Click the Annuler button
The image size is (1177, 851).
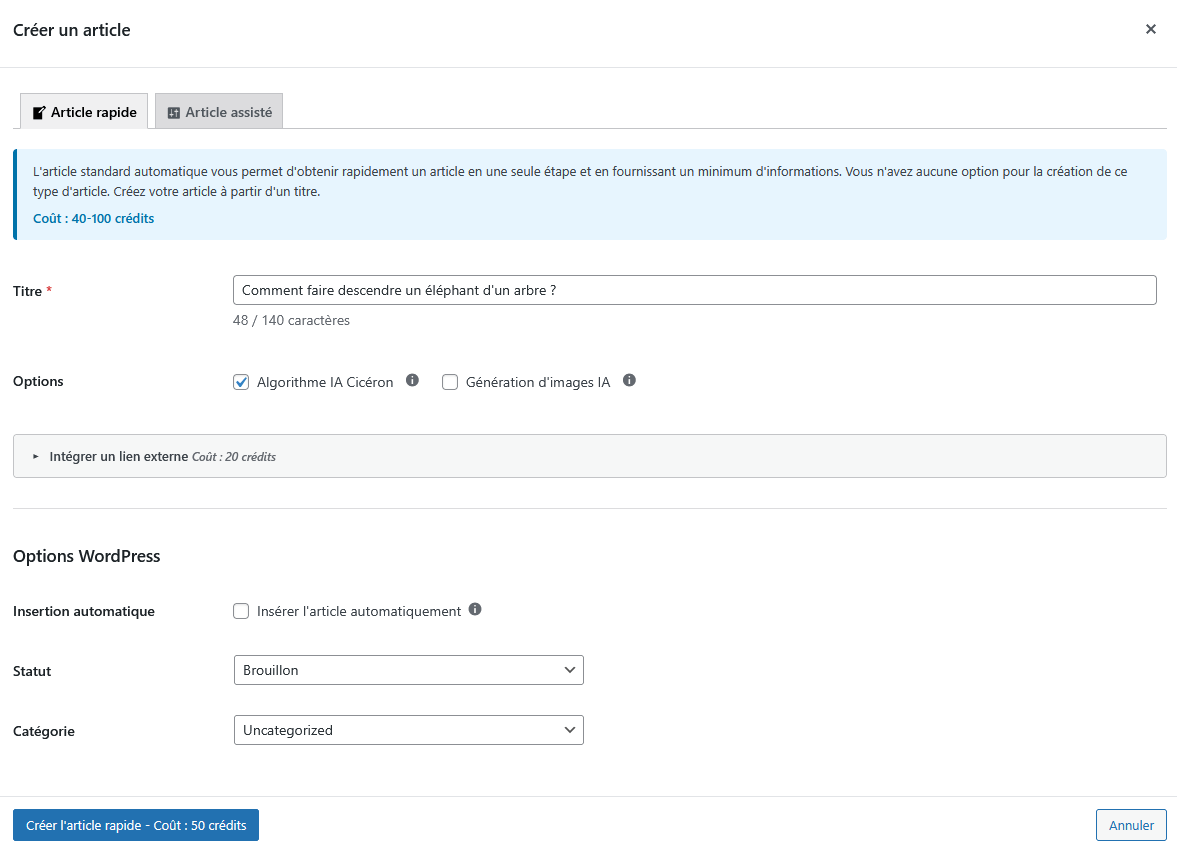pyautogui.click(x=1130, y=824)
